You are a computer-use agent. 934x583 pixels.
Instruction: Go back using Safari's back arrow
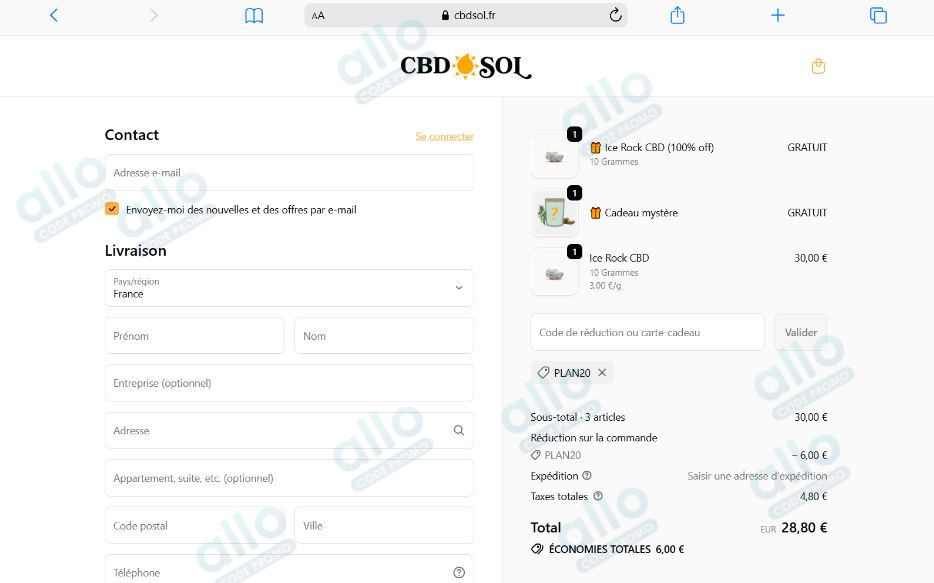tap(54, 15)
